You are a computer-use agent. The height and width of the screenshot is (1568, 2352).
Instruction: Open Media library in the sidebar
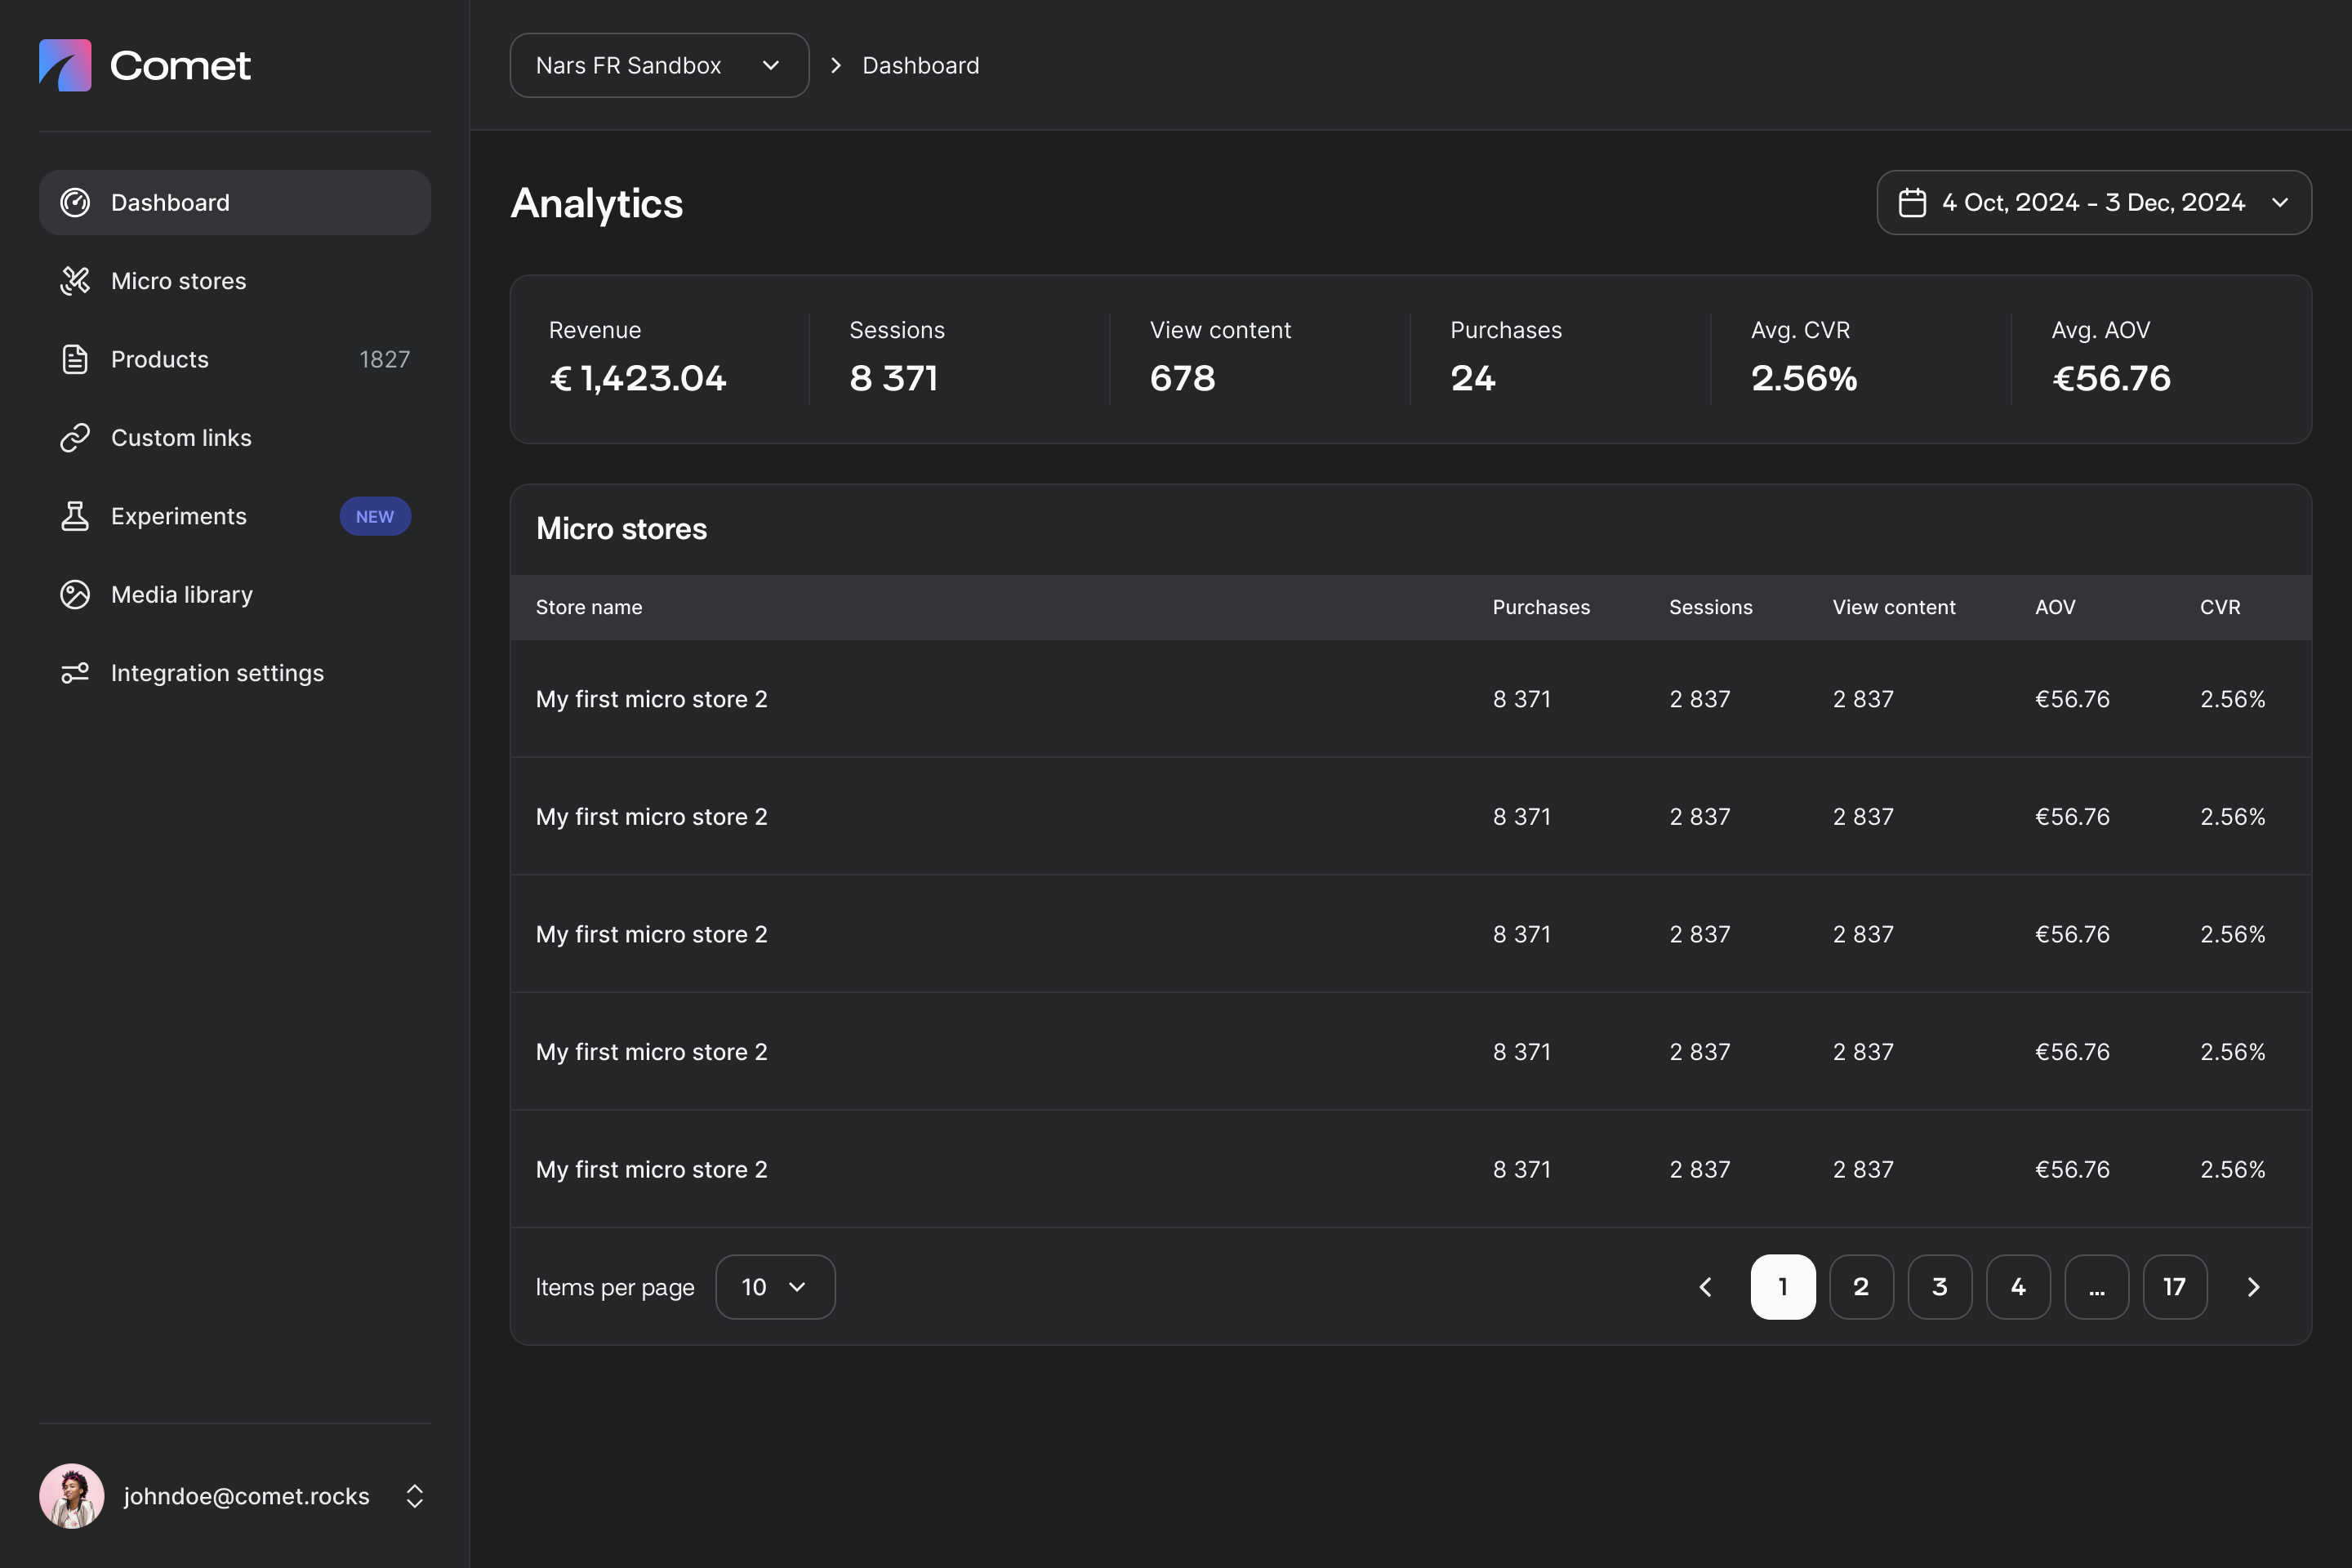[235, 595]
